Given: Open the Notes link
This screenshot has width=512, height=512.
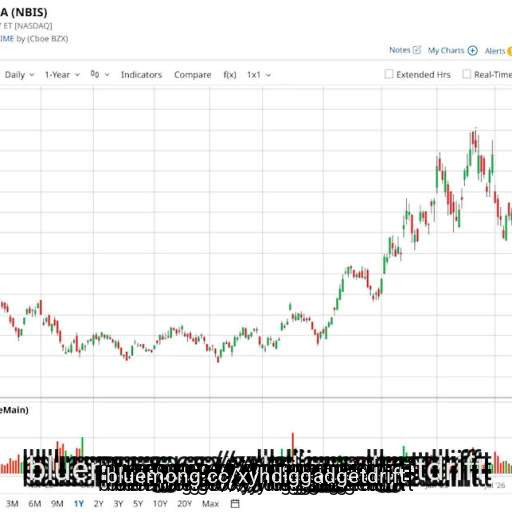Looking at the screenshot, I should click(x=400, y=50).
